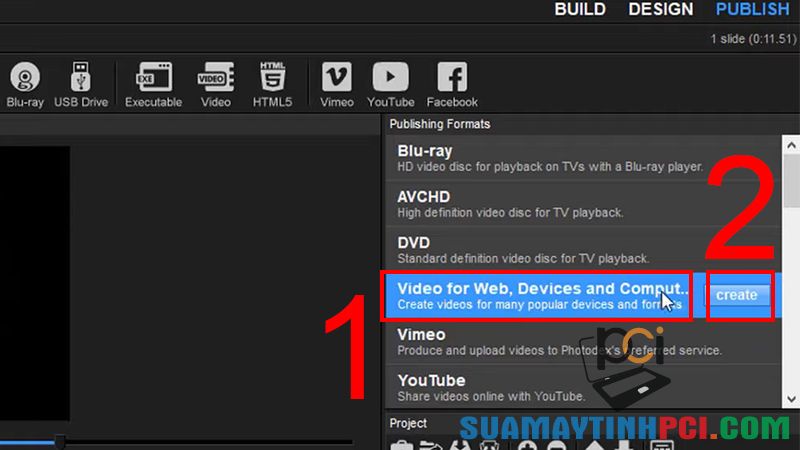Click the Publishing Formats scrollbar thumb

click(791, 181)
